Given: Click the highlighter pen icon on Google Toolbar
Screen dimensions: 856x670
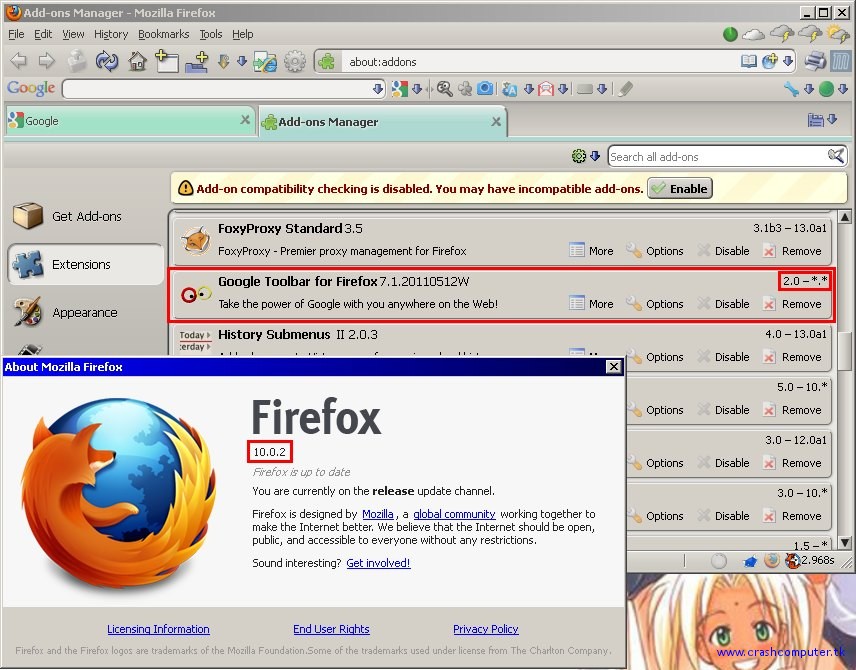Looking at the screenshot, I should coord(625,88).
